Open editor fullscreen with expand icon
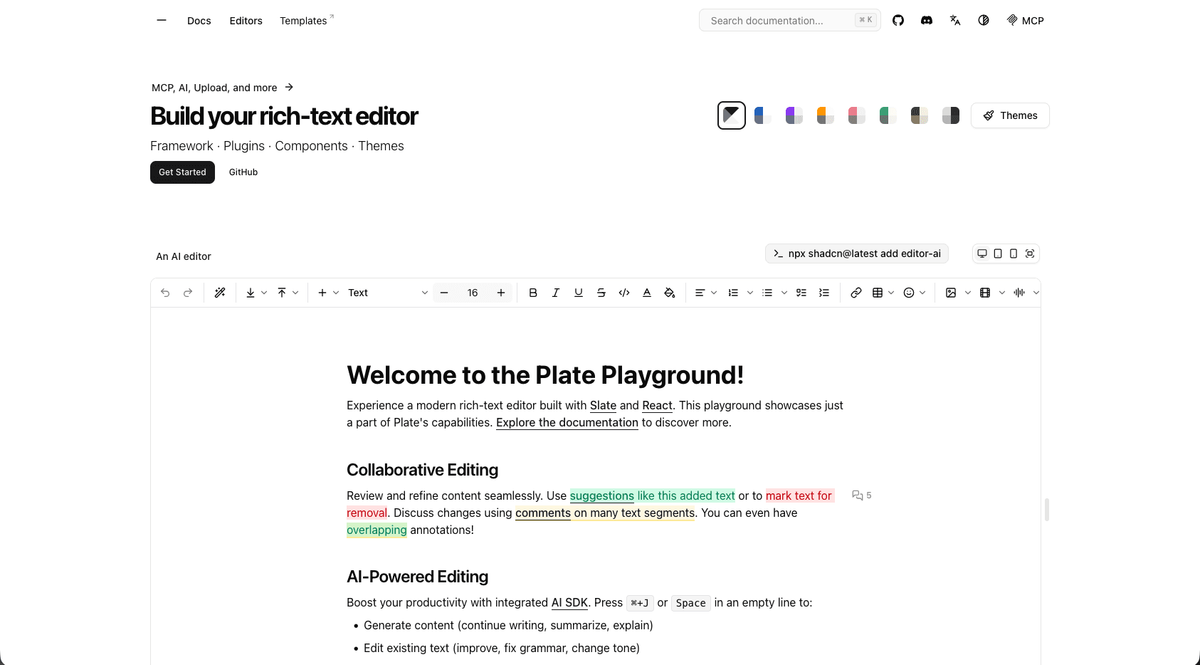1200x665 pixels. [x=1030, y=254]
